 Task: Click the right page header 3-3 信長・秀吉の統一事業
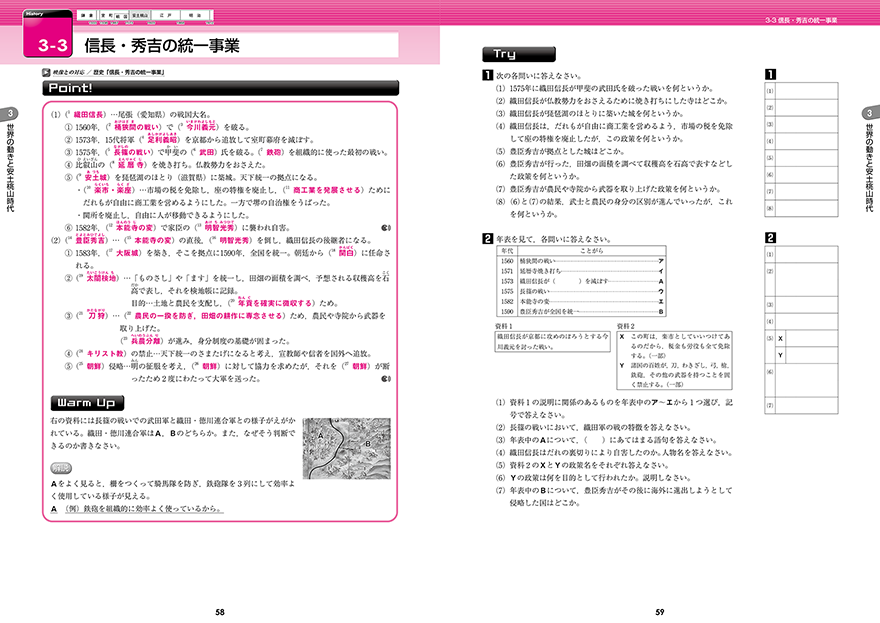click(x=801, y=20)
